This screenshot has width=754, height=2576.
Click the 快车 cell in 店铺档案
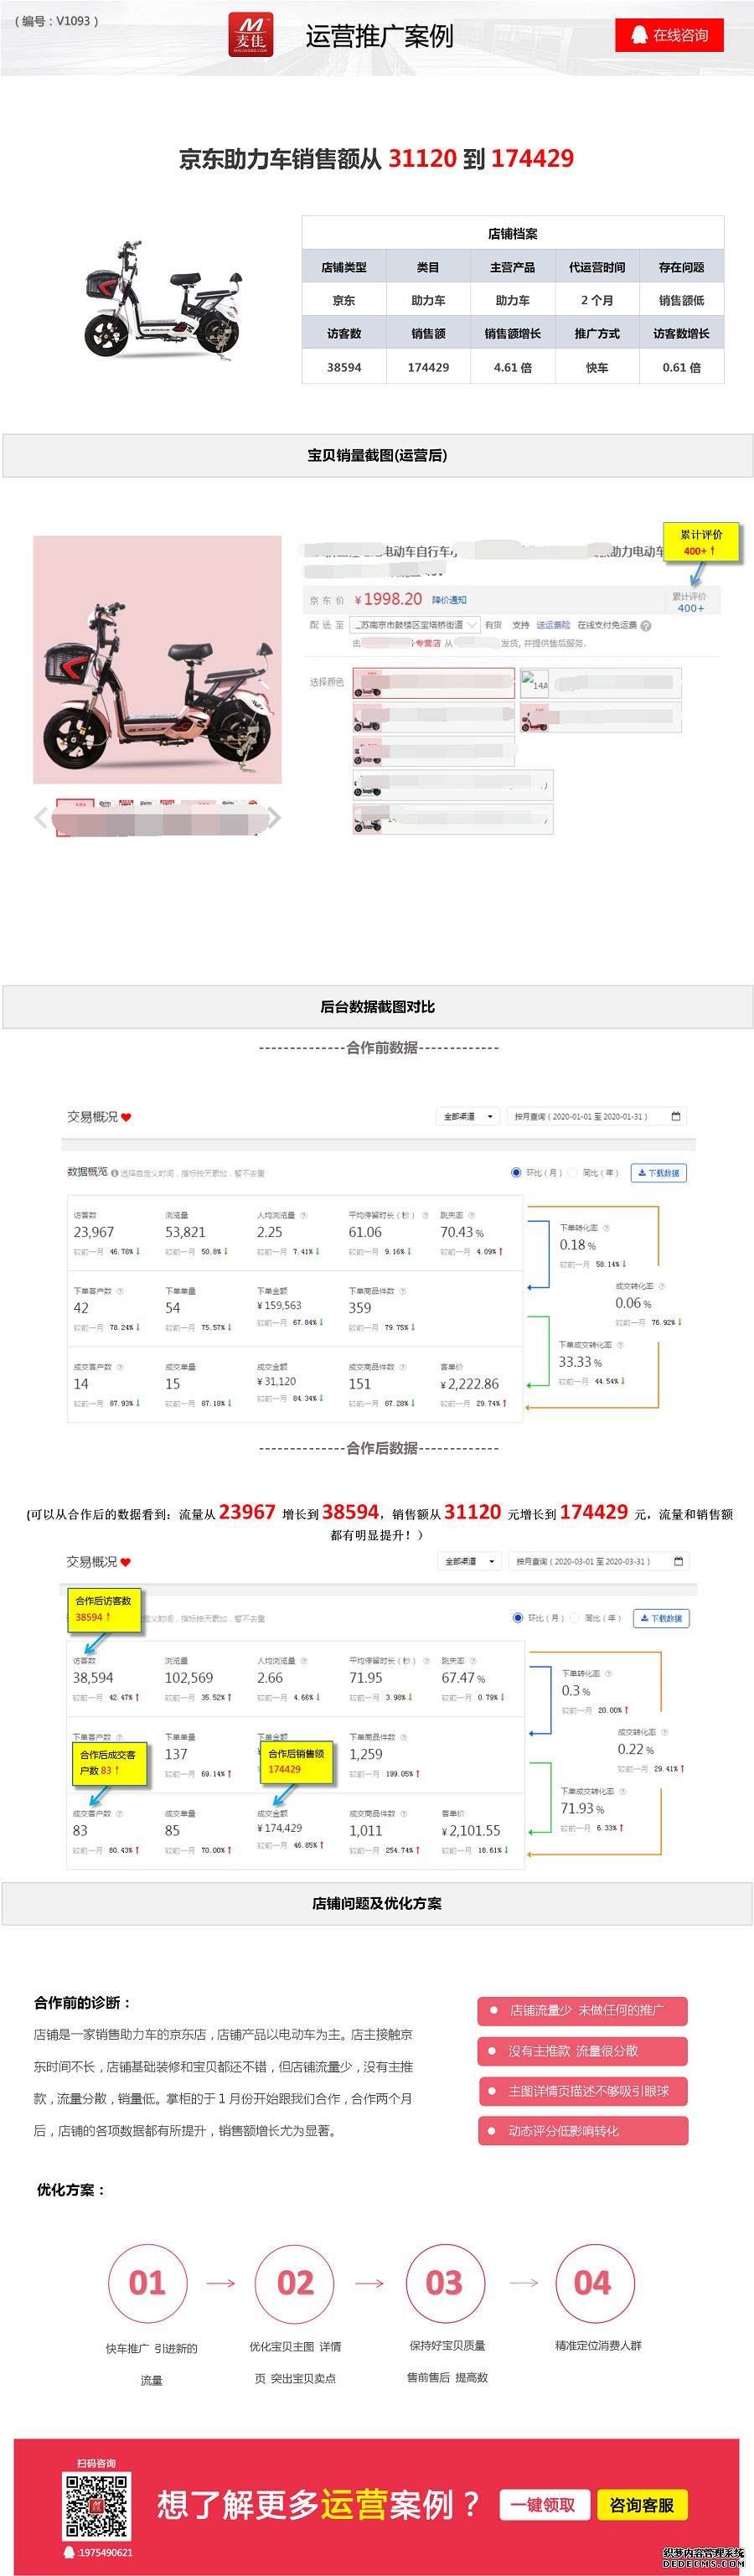597,367
